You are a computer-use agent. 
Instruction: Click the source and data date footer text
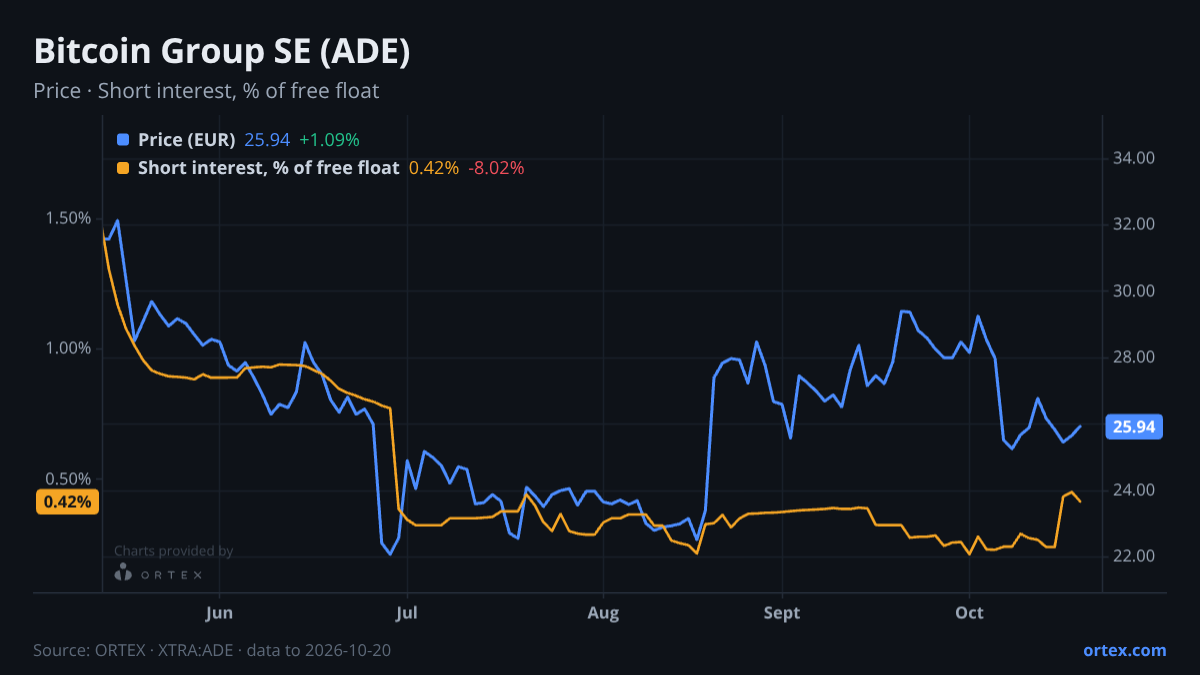[x=212, y=650]
